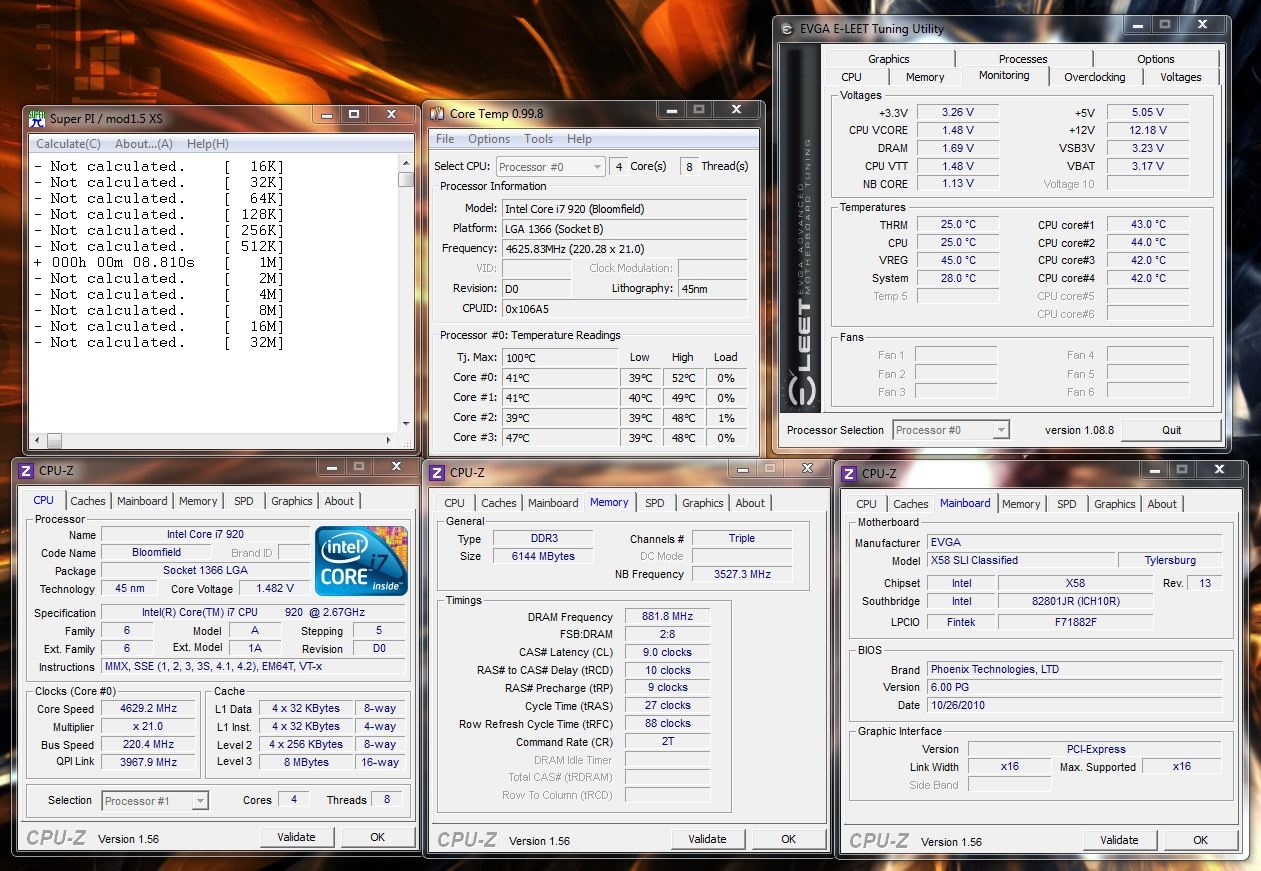Screen dimensions: 1261x871
Task: Click Validate in the CPU-Z Motherboard window
Action: pos(1119,840)
